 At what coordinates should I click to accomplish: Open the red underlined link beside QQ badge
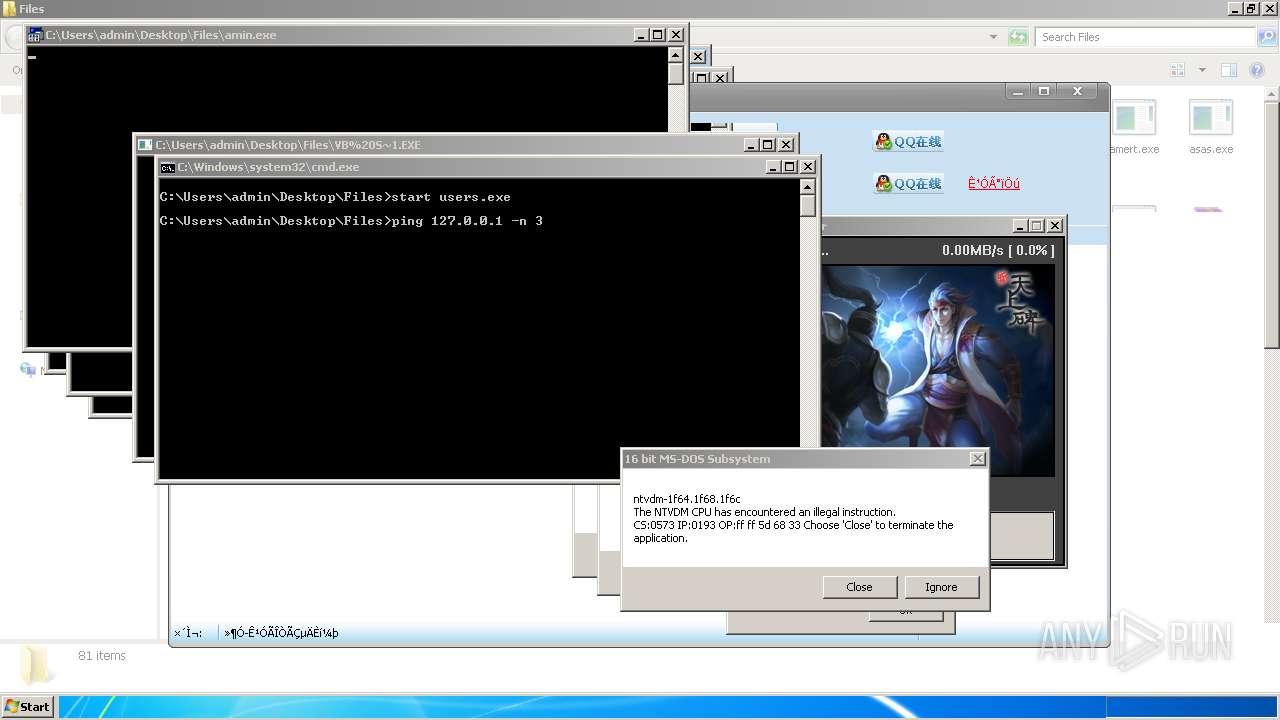[x=994, y=184]
